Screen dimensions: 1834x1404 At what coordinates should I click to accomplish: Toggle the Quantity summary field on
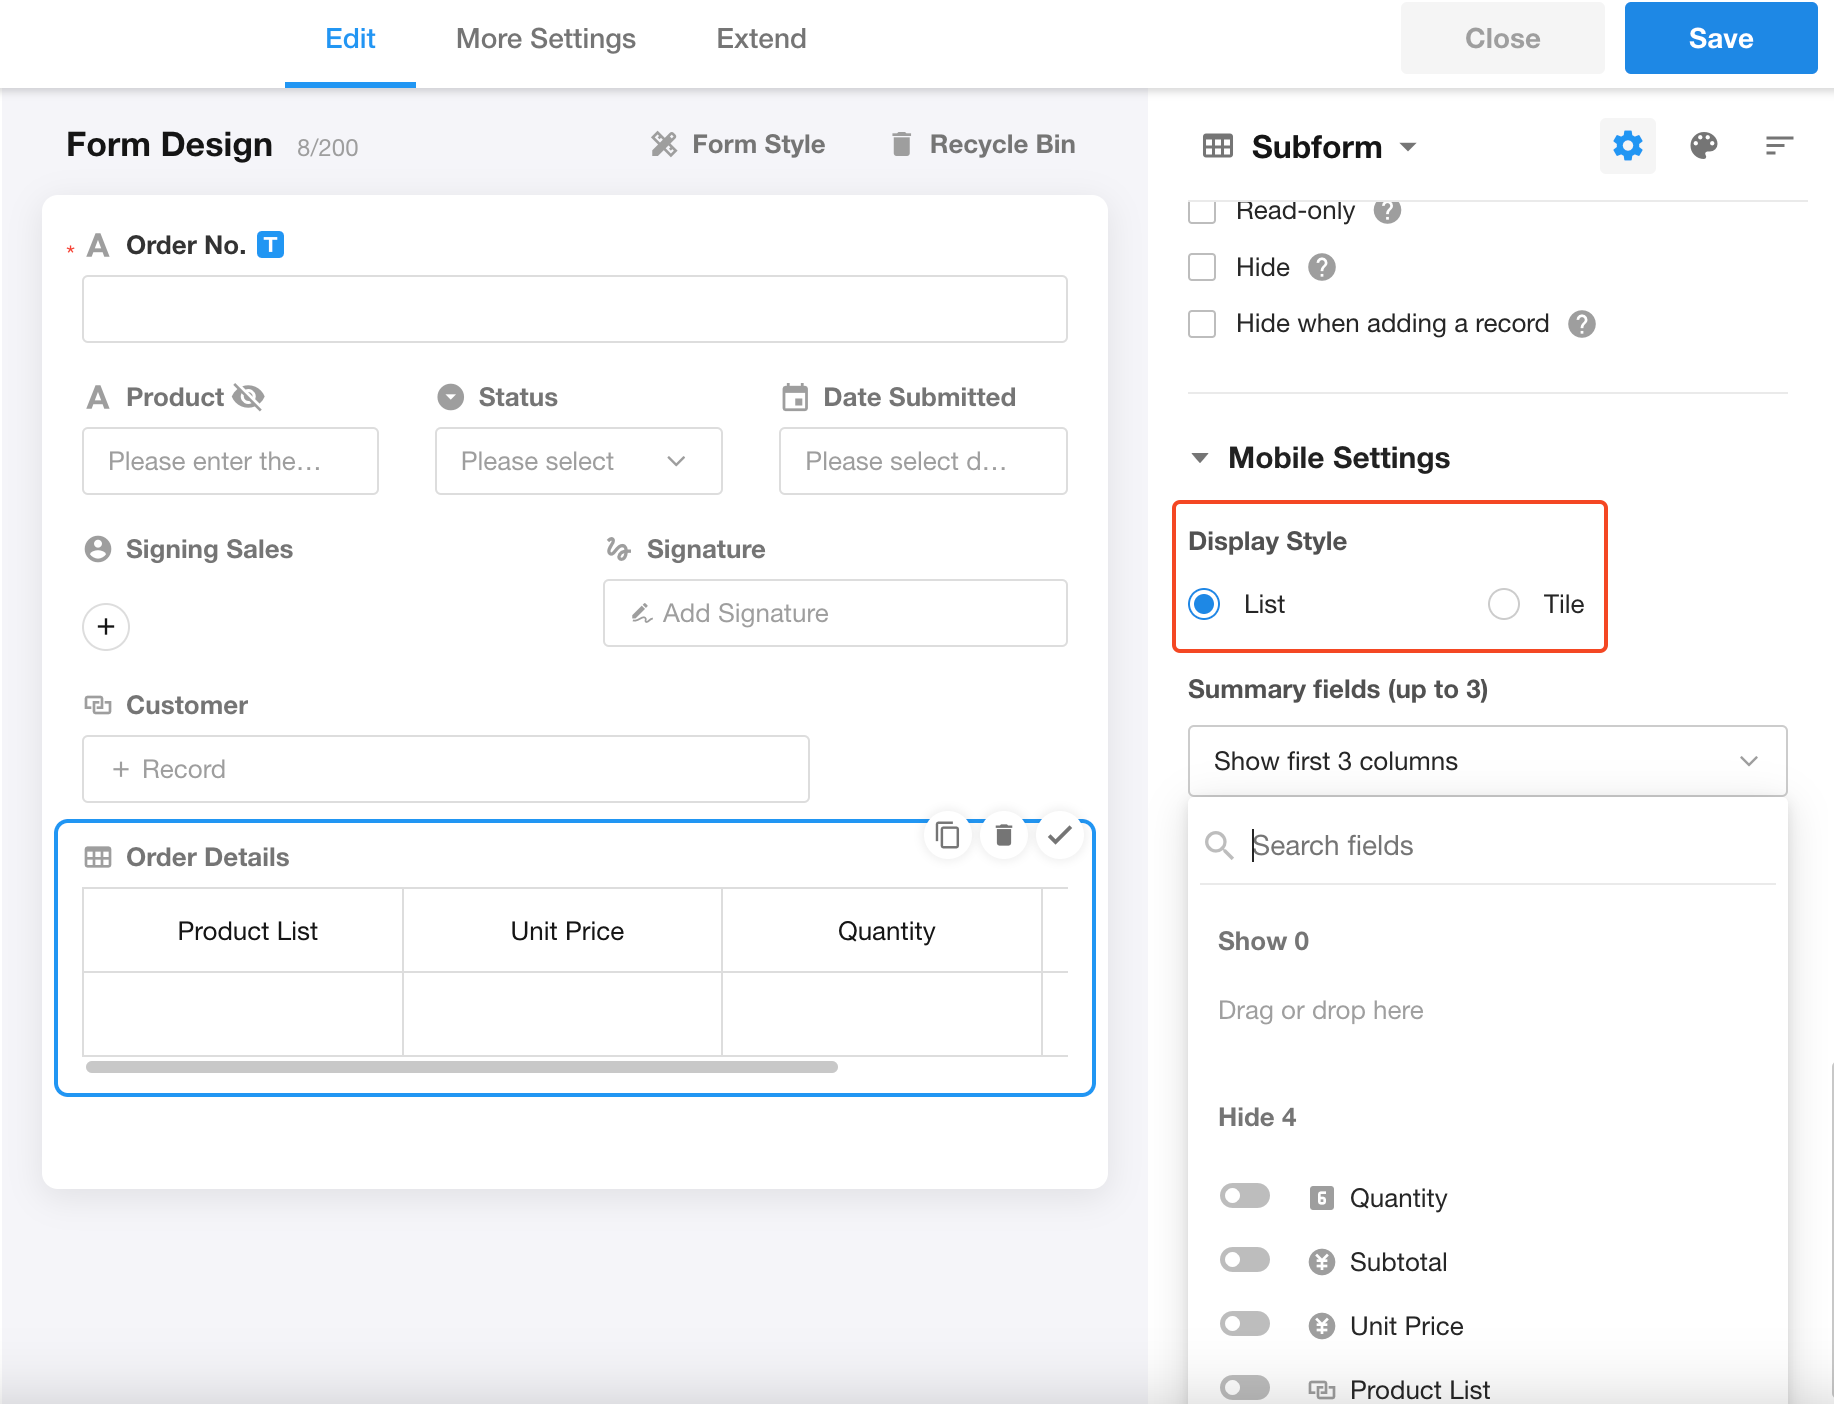click(x=1244, y=1196)
